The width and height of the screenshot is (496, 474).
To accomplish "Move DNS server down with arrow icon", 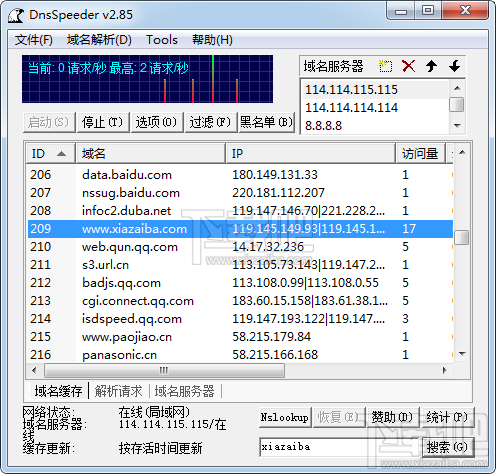I will coord(454,66).
